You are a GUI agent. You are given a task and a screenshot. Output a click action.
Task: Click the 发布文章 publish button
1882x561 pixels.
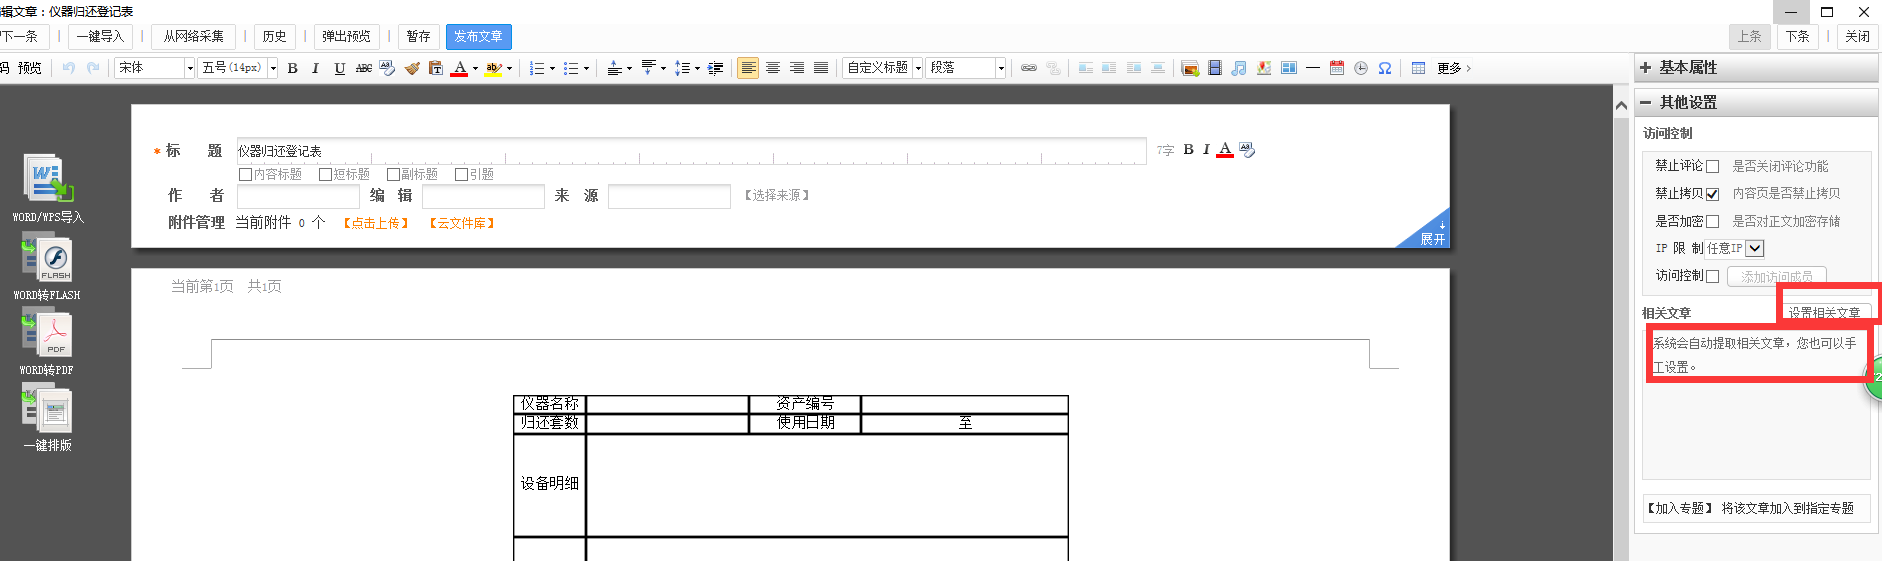478,37
